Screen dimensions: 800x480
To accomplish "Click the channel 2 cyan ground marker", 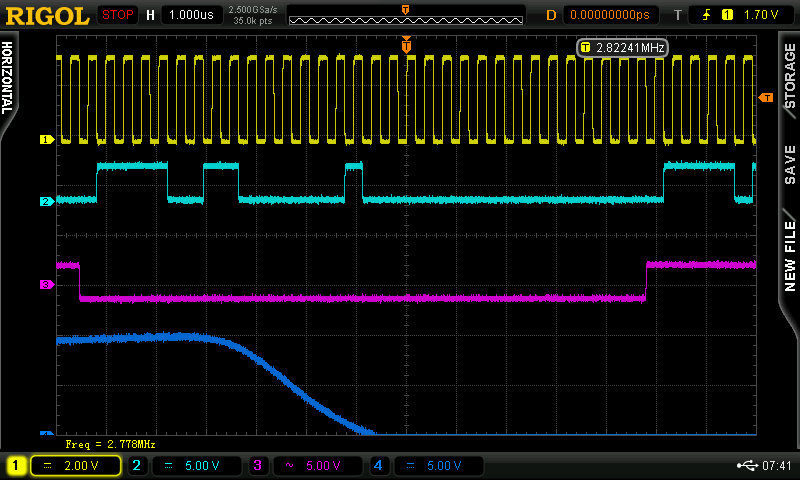I will (47, 201).
